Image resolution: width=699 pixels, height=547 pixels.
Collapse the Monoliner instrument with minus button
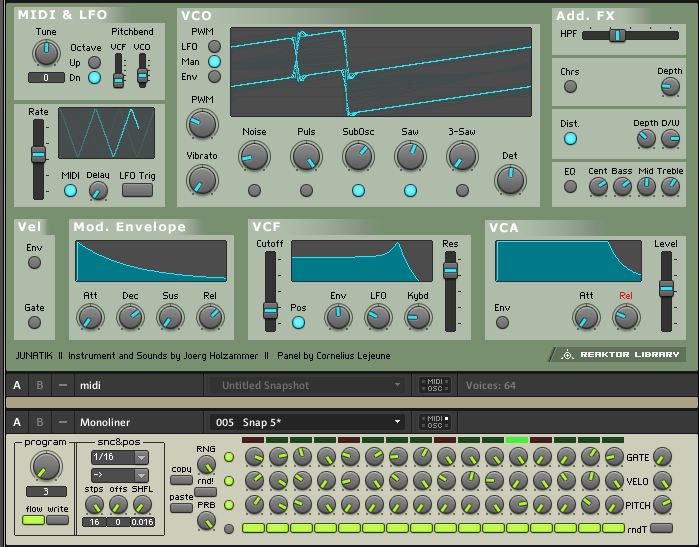63,422
